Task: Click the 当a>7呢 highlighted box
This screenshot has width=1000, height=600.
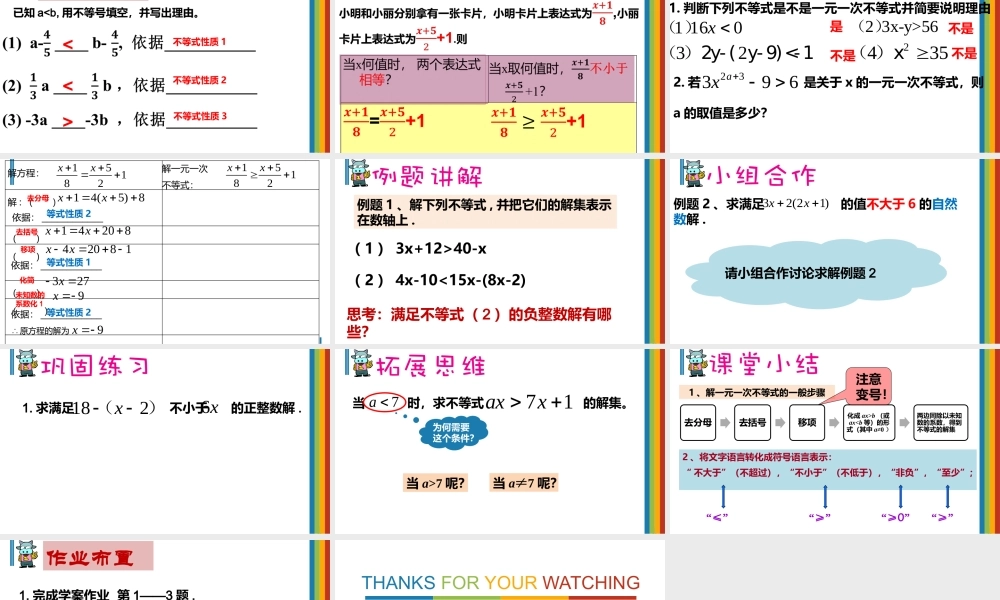Action: [x=435, y=483]
